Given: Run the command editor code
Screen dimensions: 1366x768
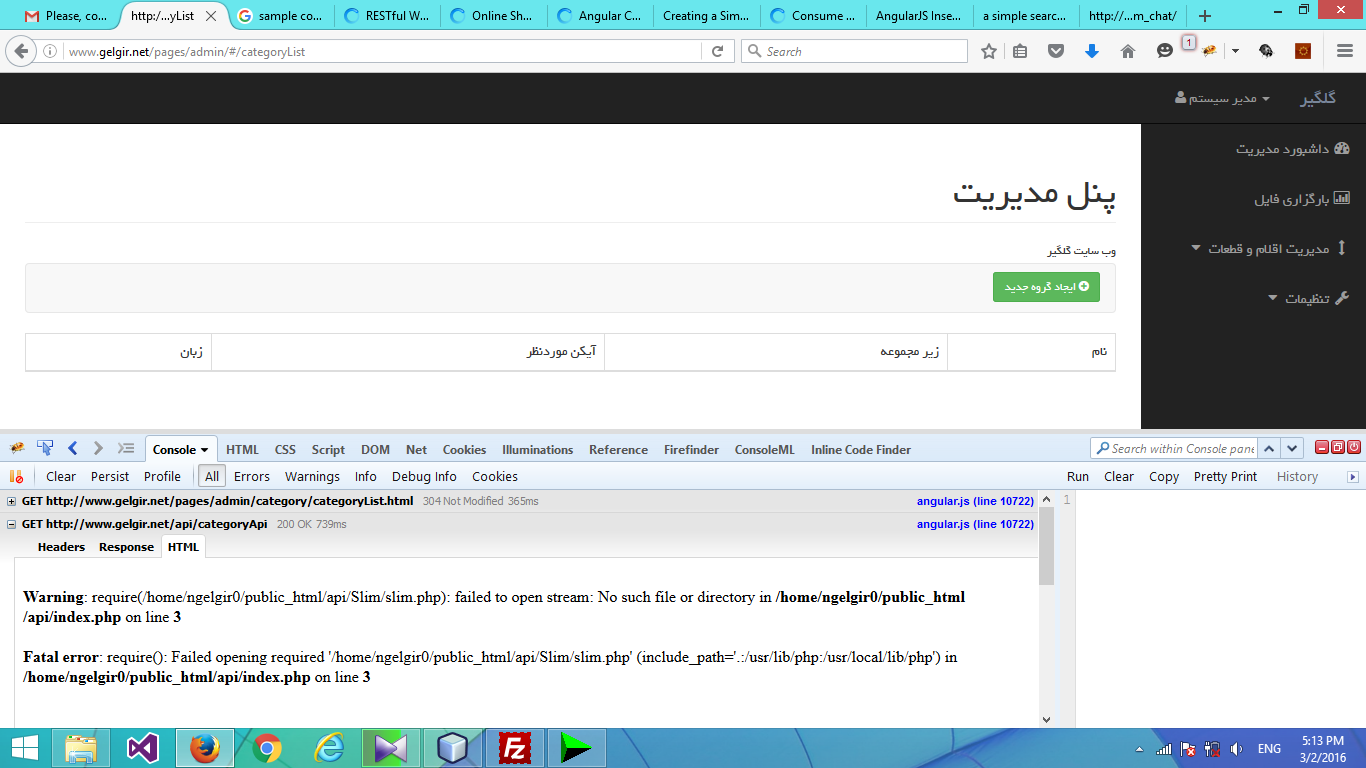Looking at the screenshot, I should [x=1078, y=477].
